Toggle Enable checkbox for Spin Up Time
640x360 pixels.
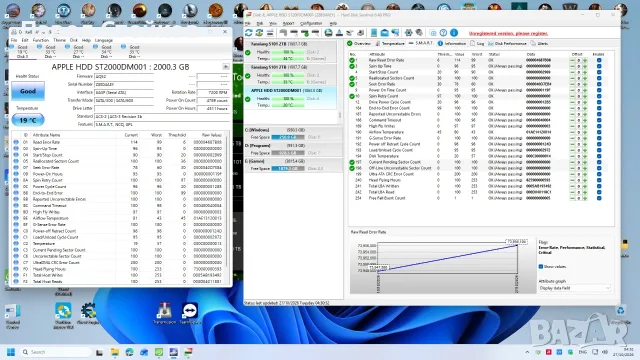click(599, 66)
